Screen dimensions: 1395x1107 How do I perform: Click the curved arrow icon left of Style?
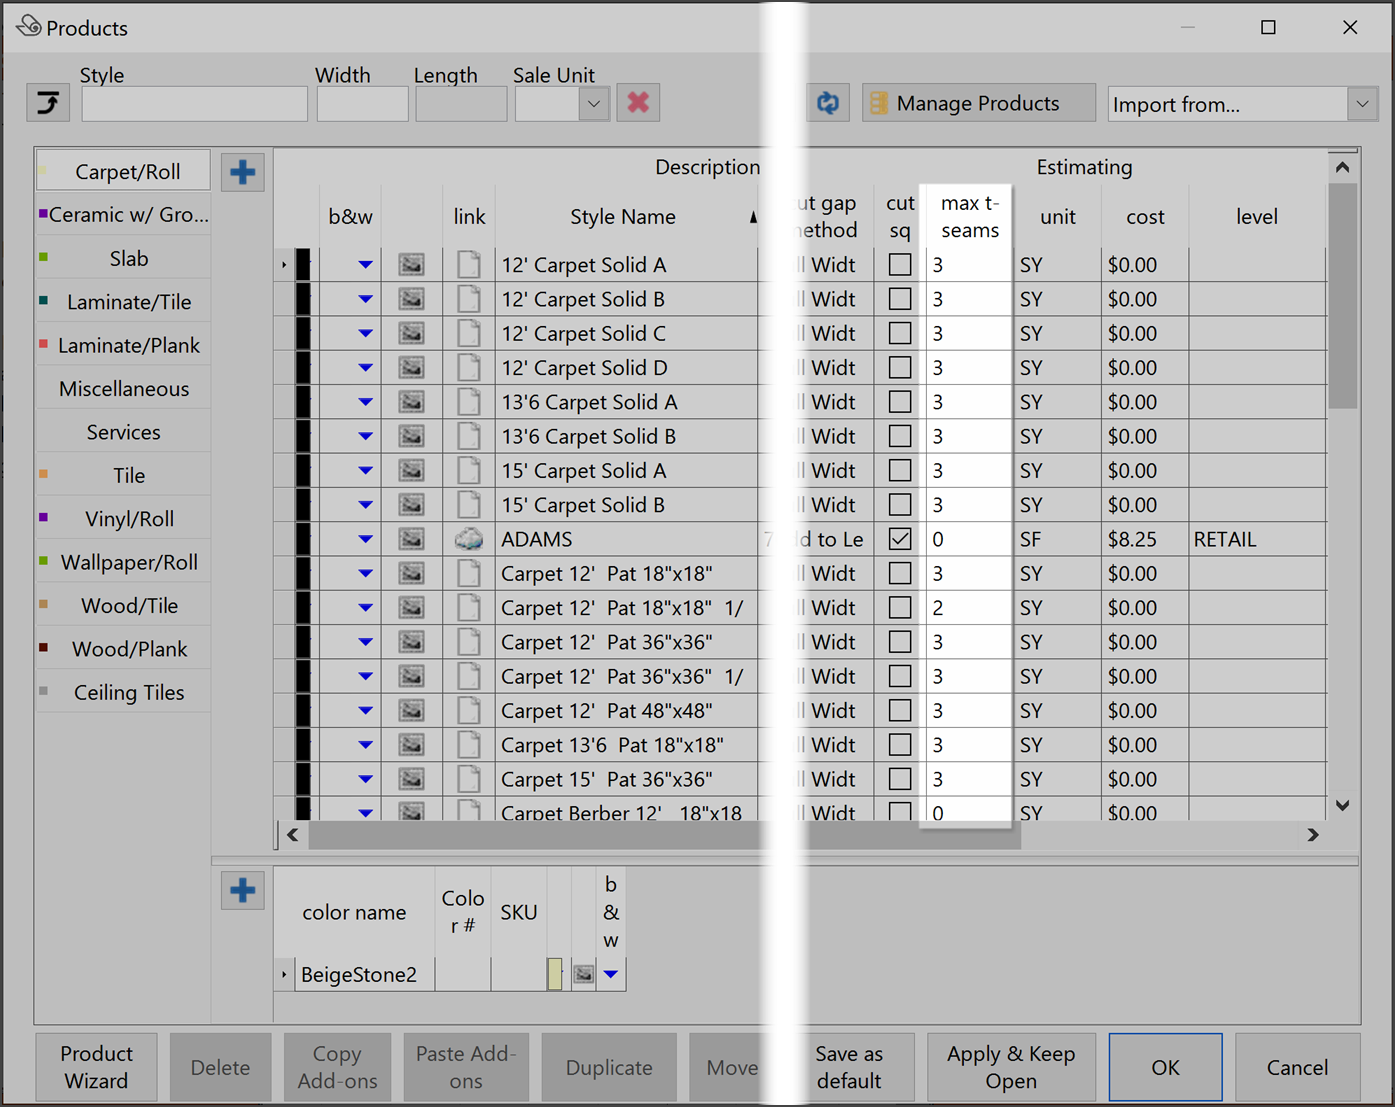(48, 103)
